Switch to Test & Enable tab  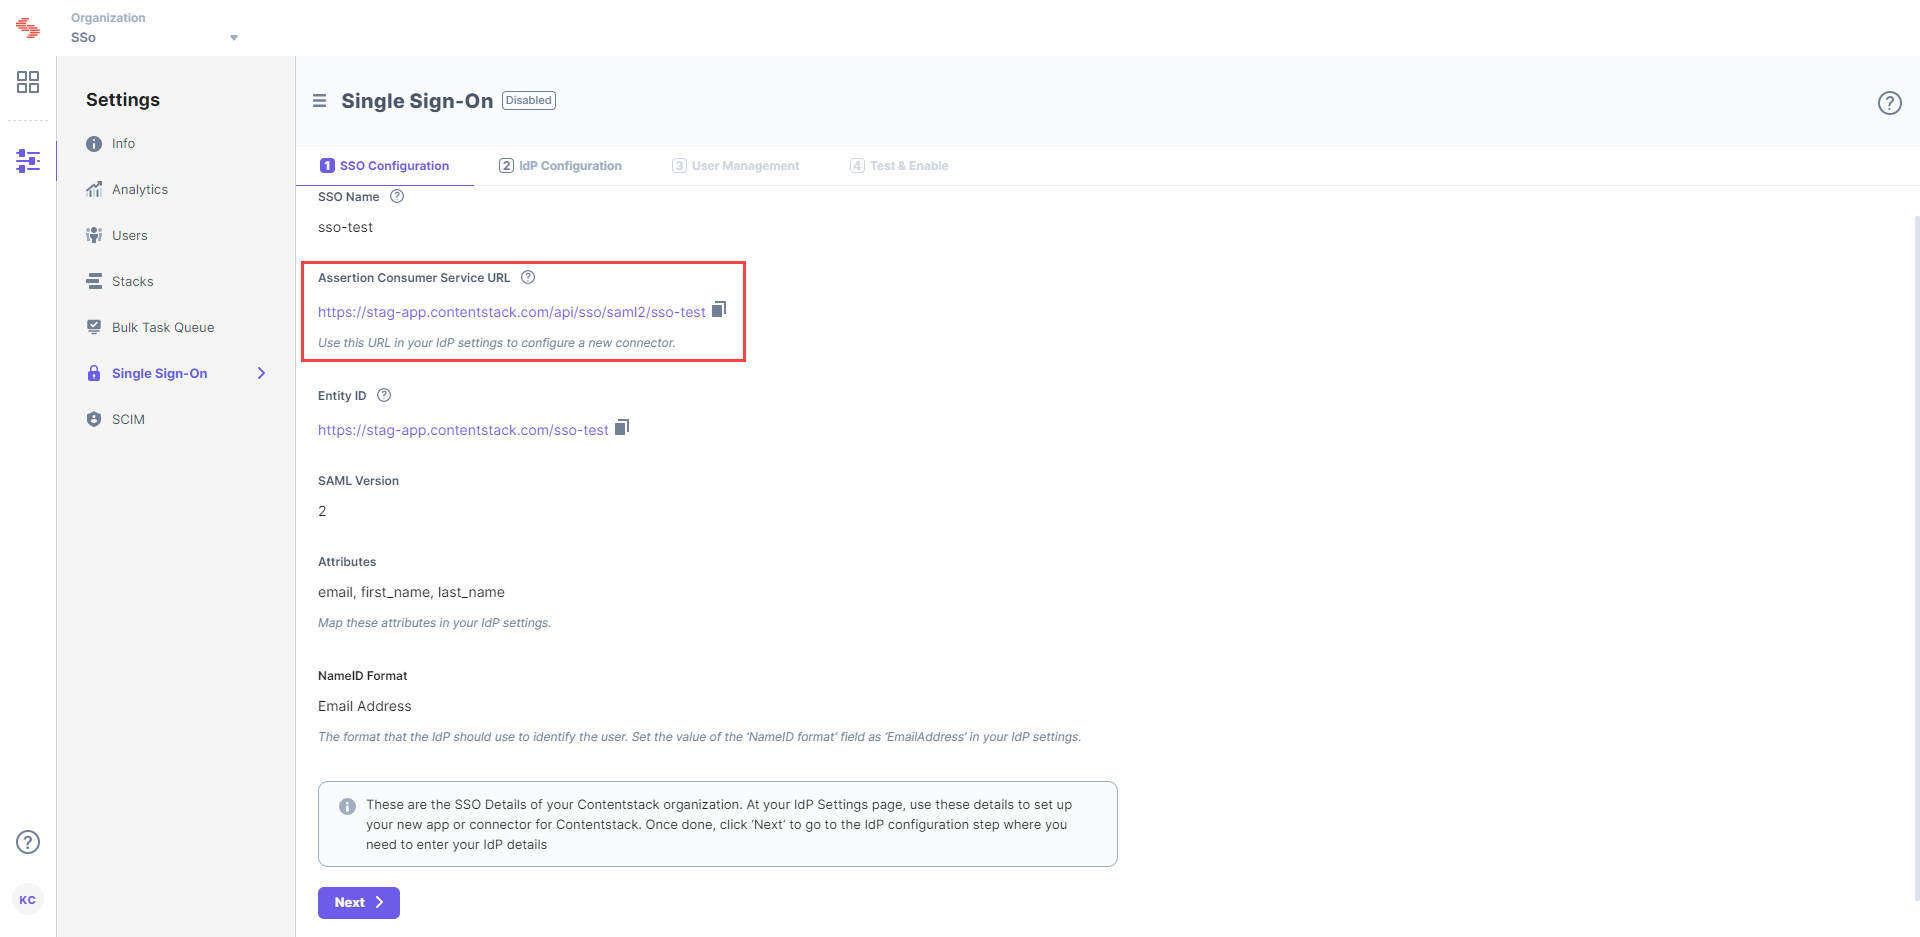coord(899,166)
